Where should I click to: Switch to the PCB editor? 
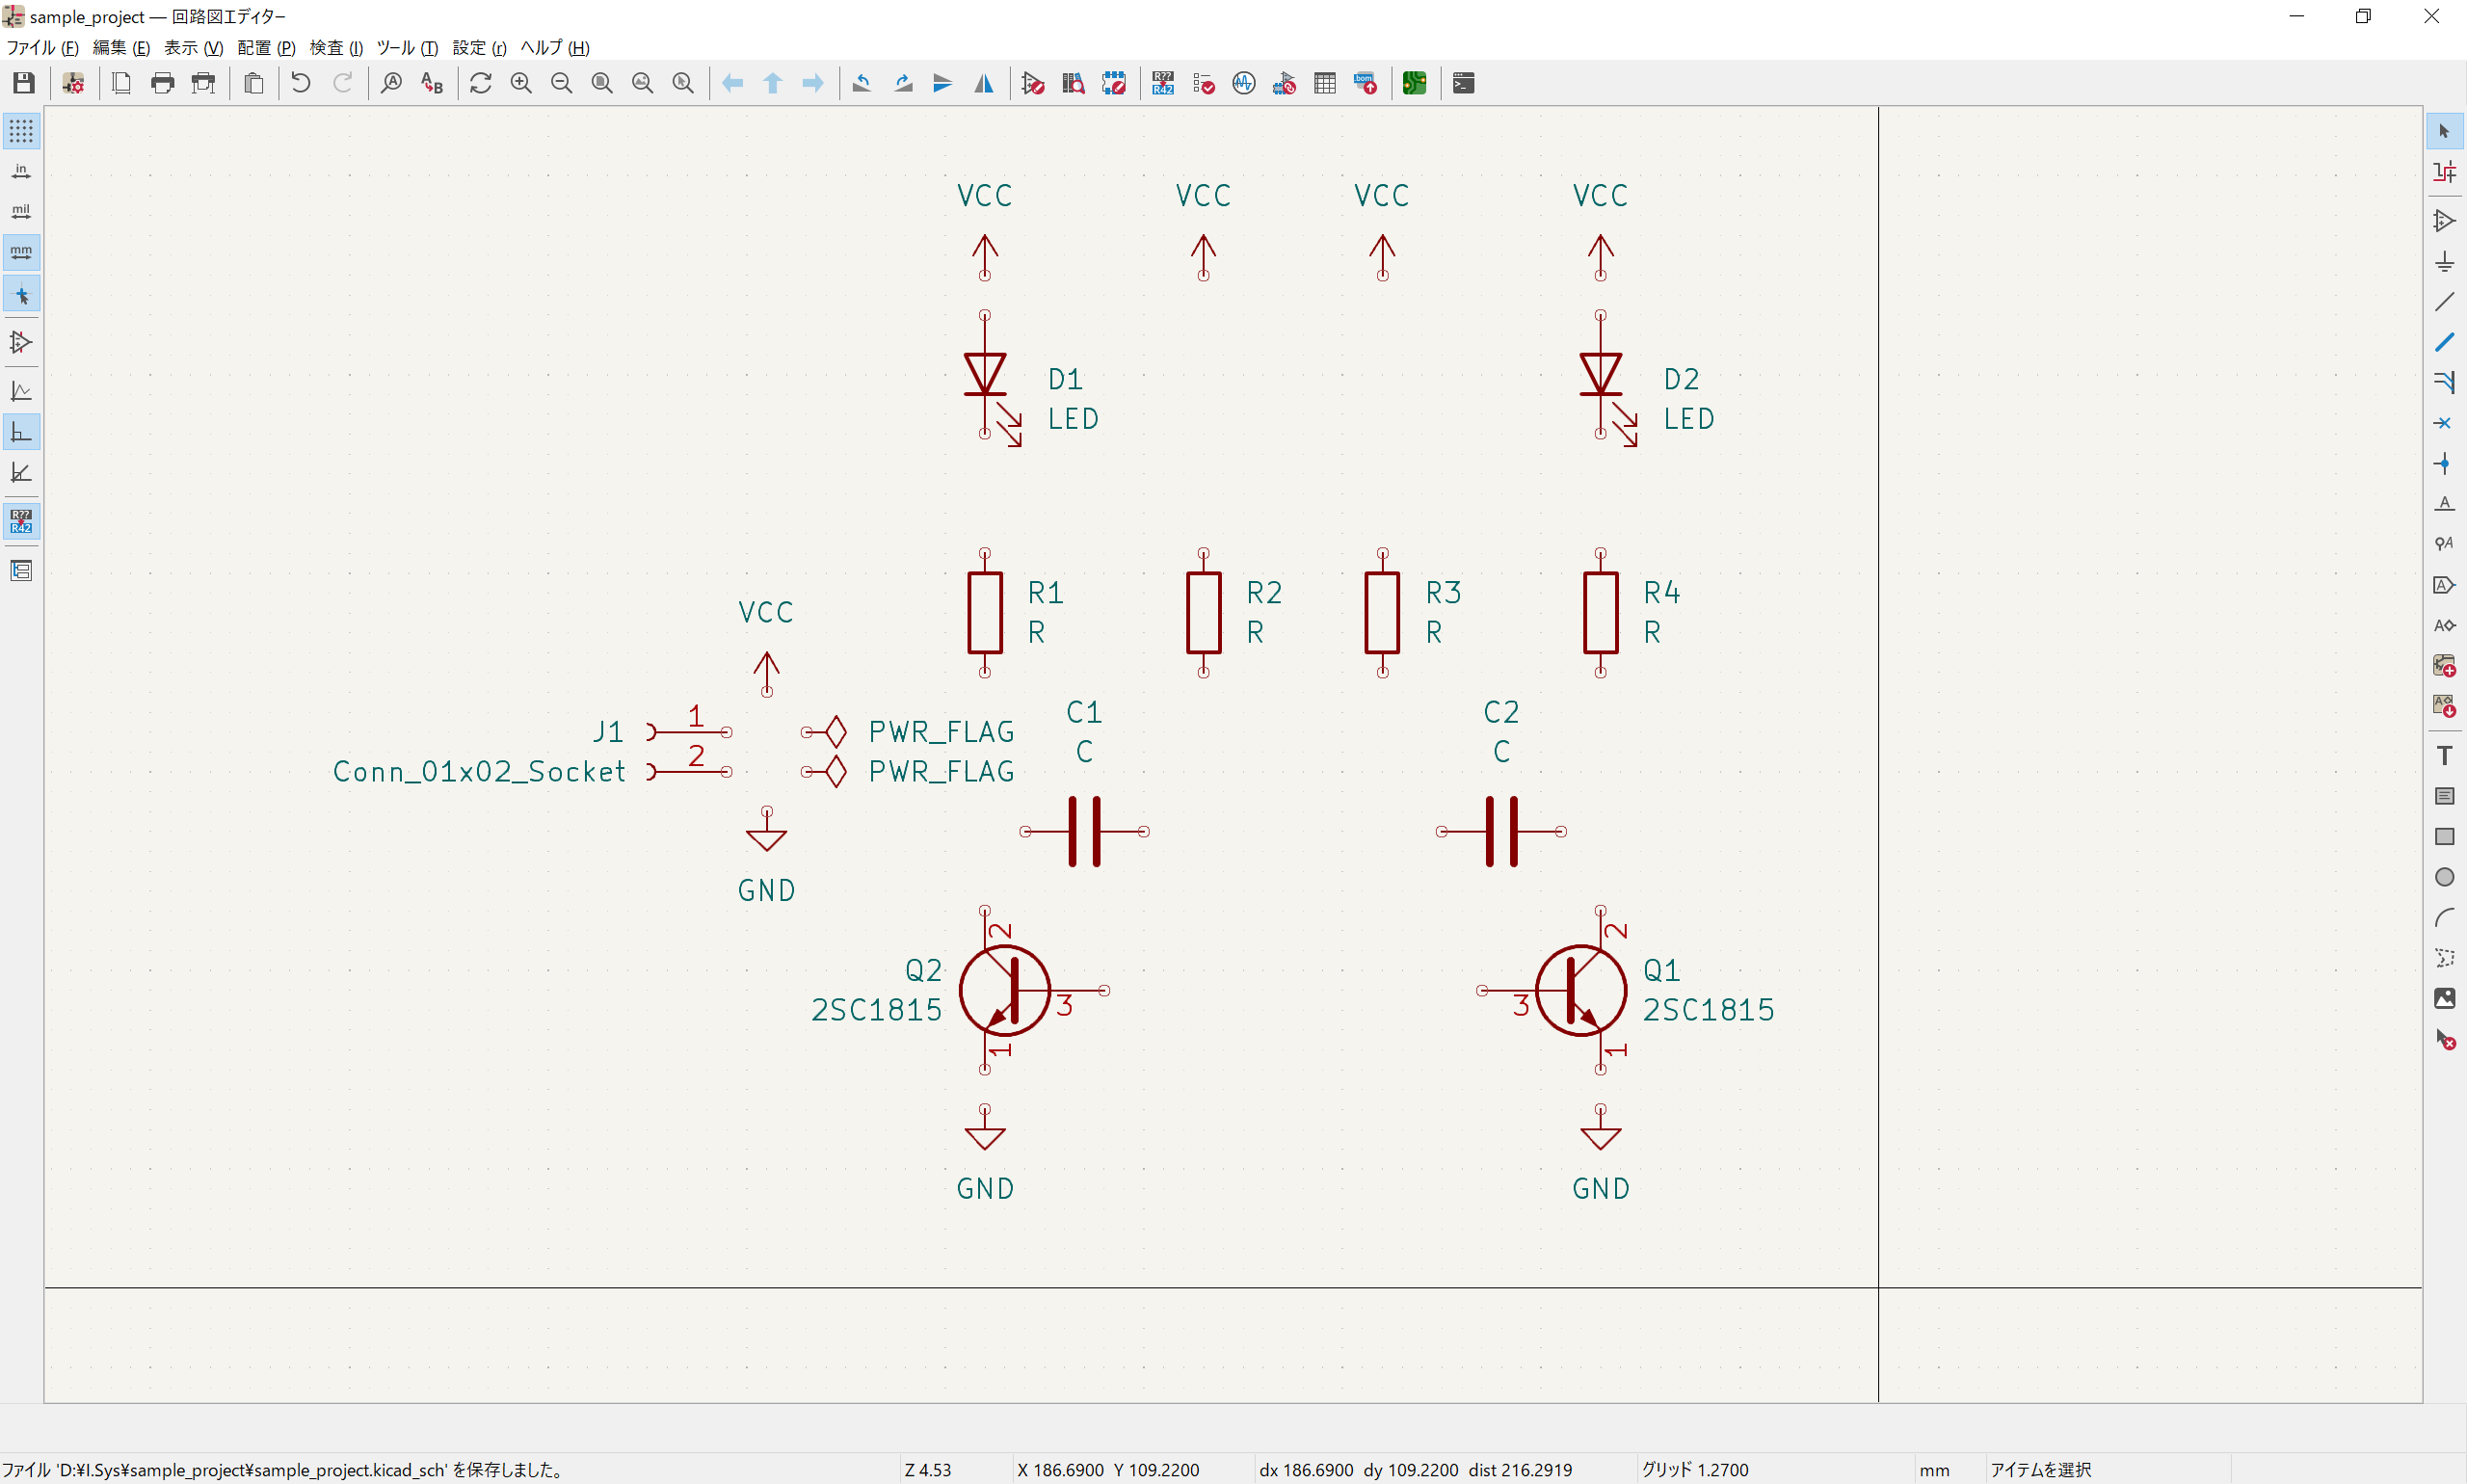1415,83
